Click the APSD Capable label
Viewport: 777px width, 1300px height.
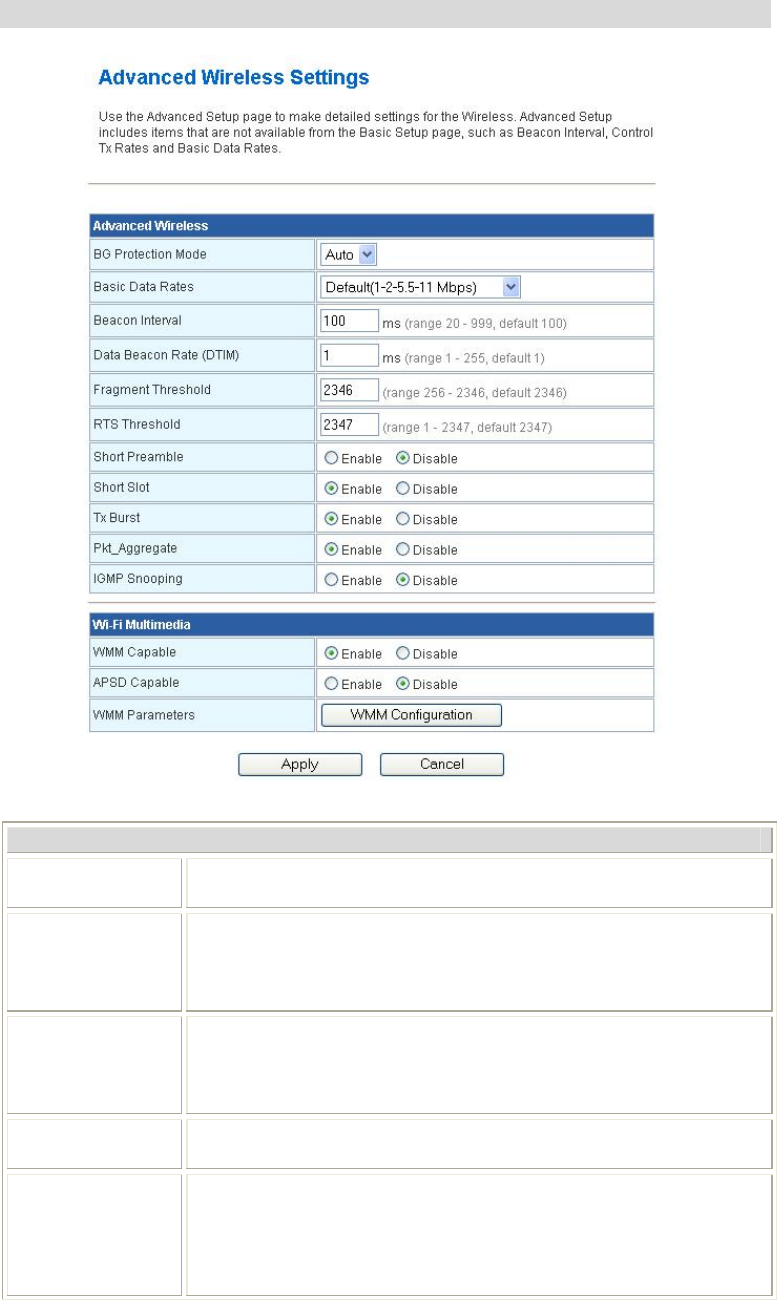[136, 683]
